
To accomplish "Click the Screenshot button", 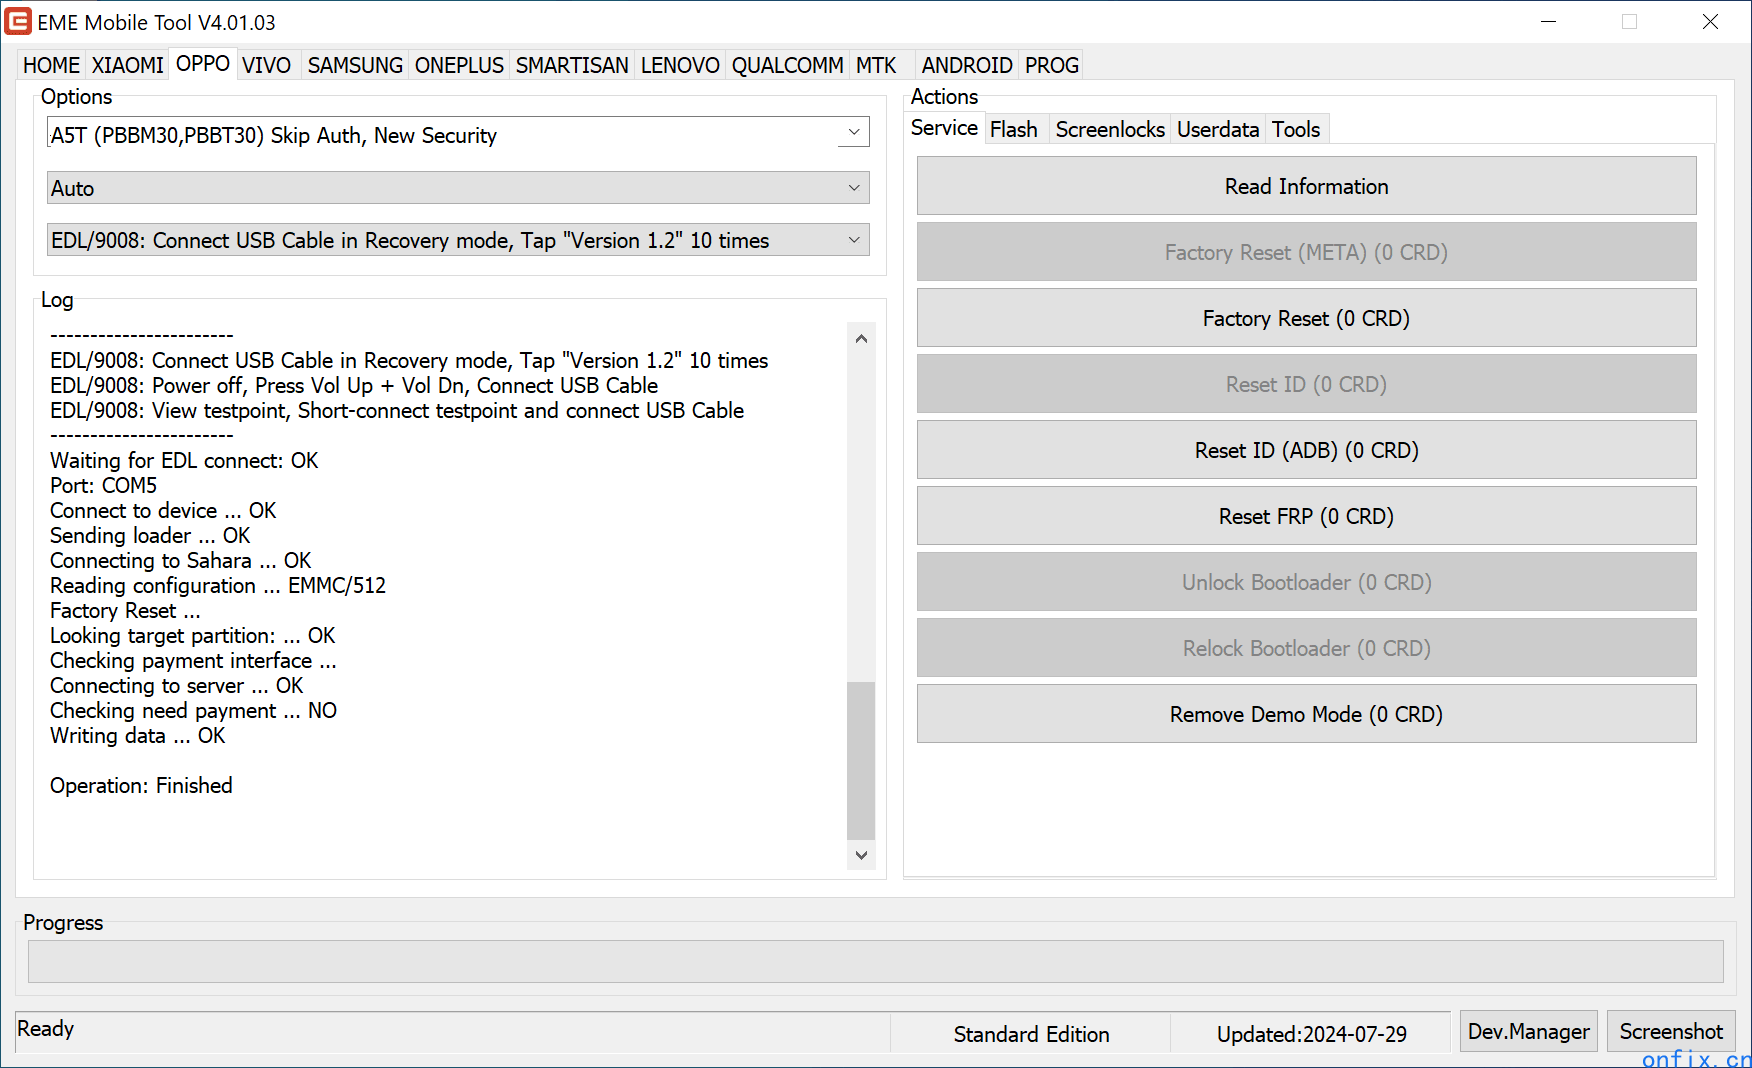I will click(1671, 1031).
